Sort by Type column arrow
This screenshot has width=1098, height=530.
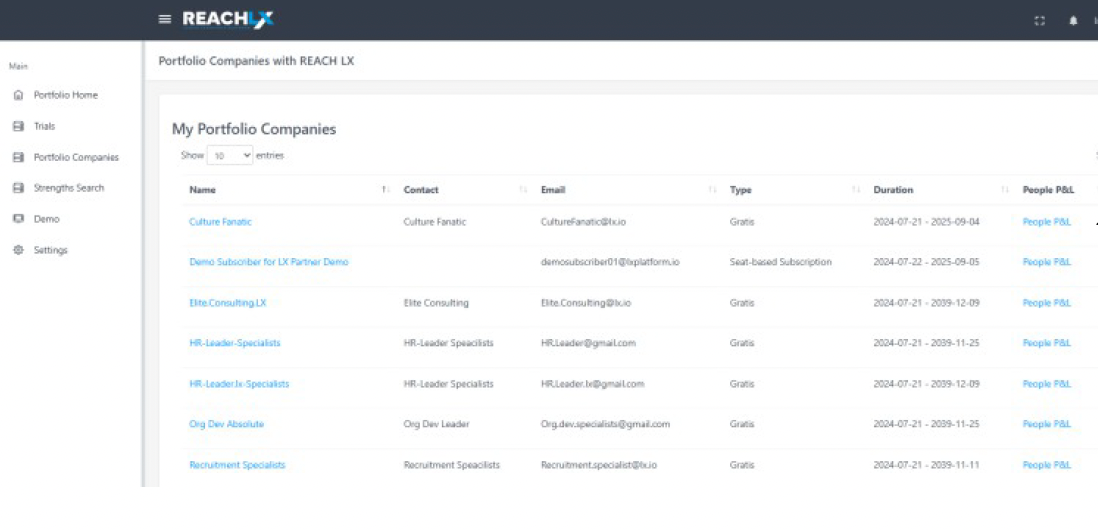click(x=856, y=190)
